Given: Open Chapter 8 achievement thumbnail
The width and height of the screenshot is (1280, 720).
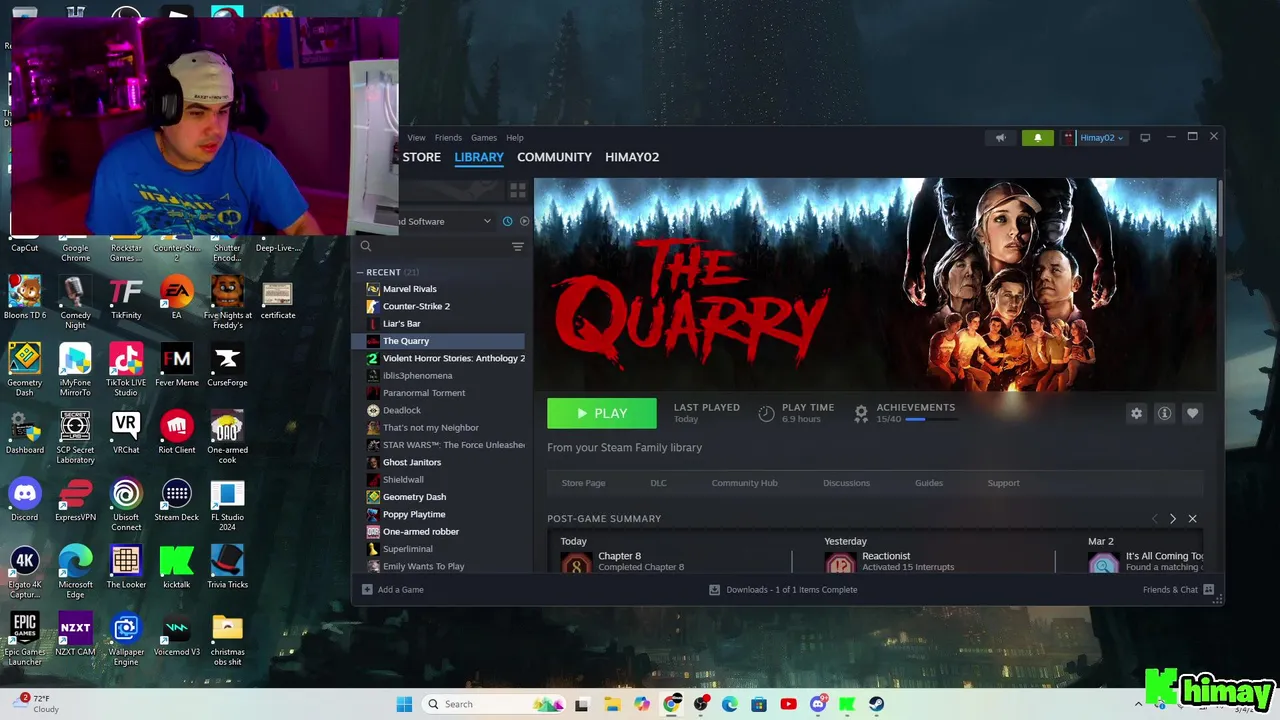Looking at the screenshot, I should (576, 562).
